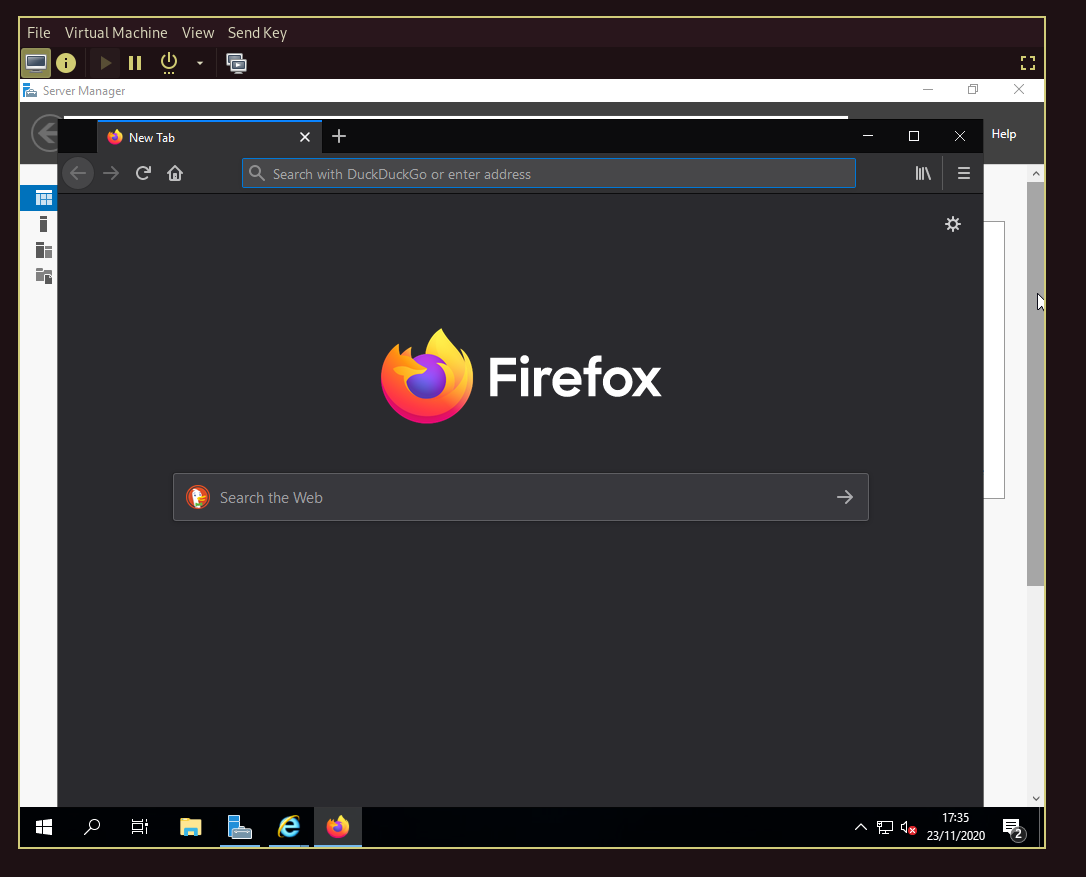Screen dimensions: 1086x877
Task: Reload the current Firefox page
Action: [x=143, y=173]
